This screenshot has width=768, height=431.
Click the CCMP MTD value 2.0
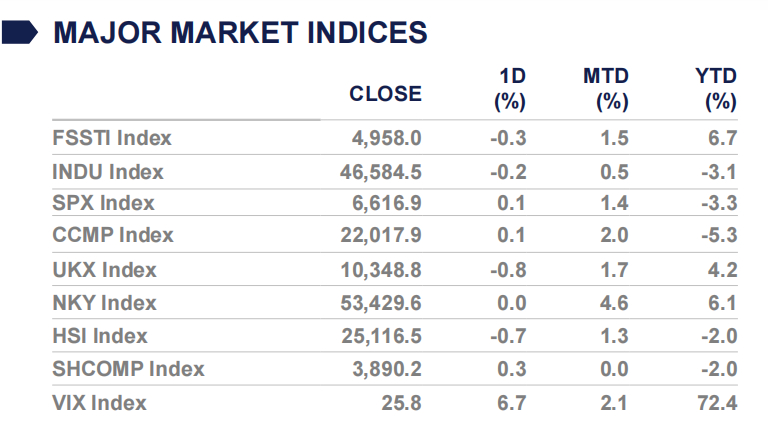614,235
